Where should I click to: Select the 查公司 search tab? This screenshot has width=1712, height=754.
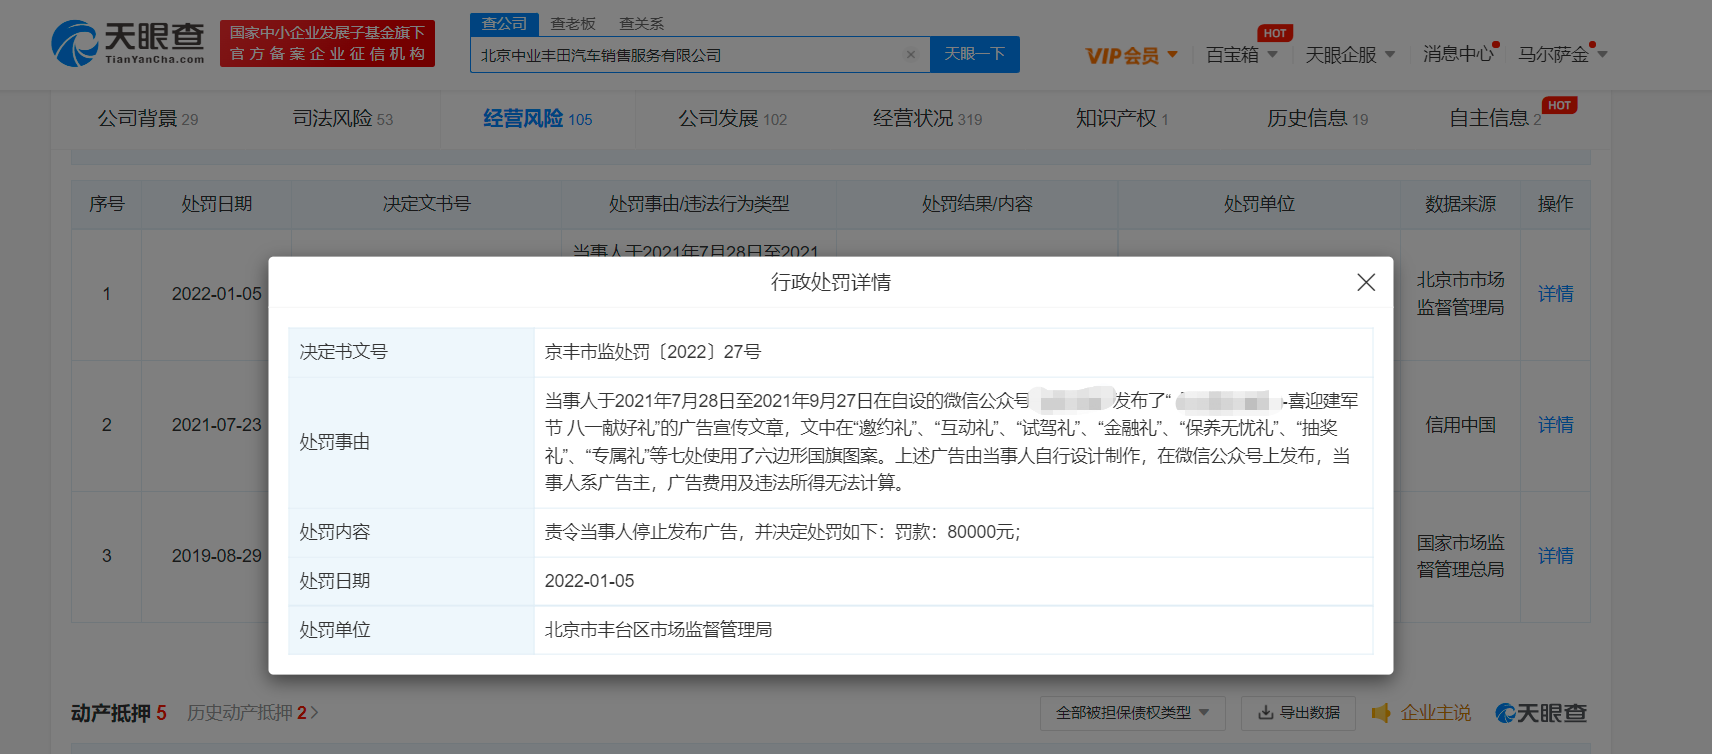click(504, 23)
